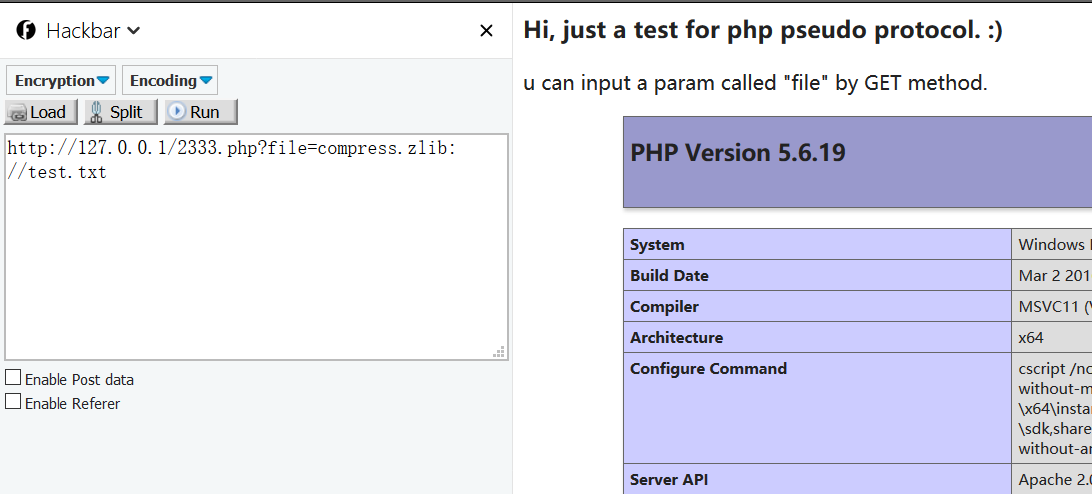Click the Server API row label

669,480
